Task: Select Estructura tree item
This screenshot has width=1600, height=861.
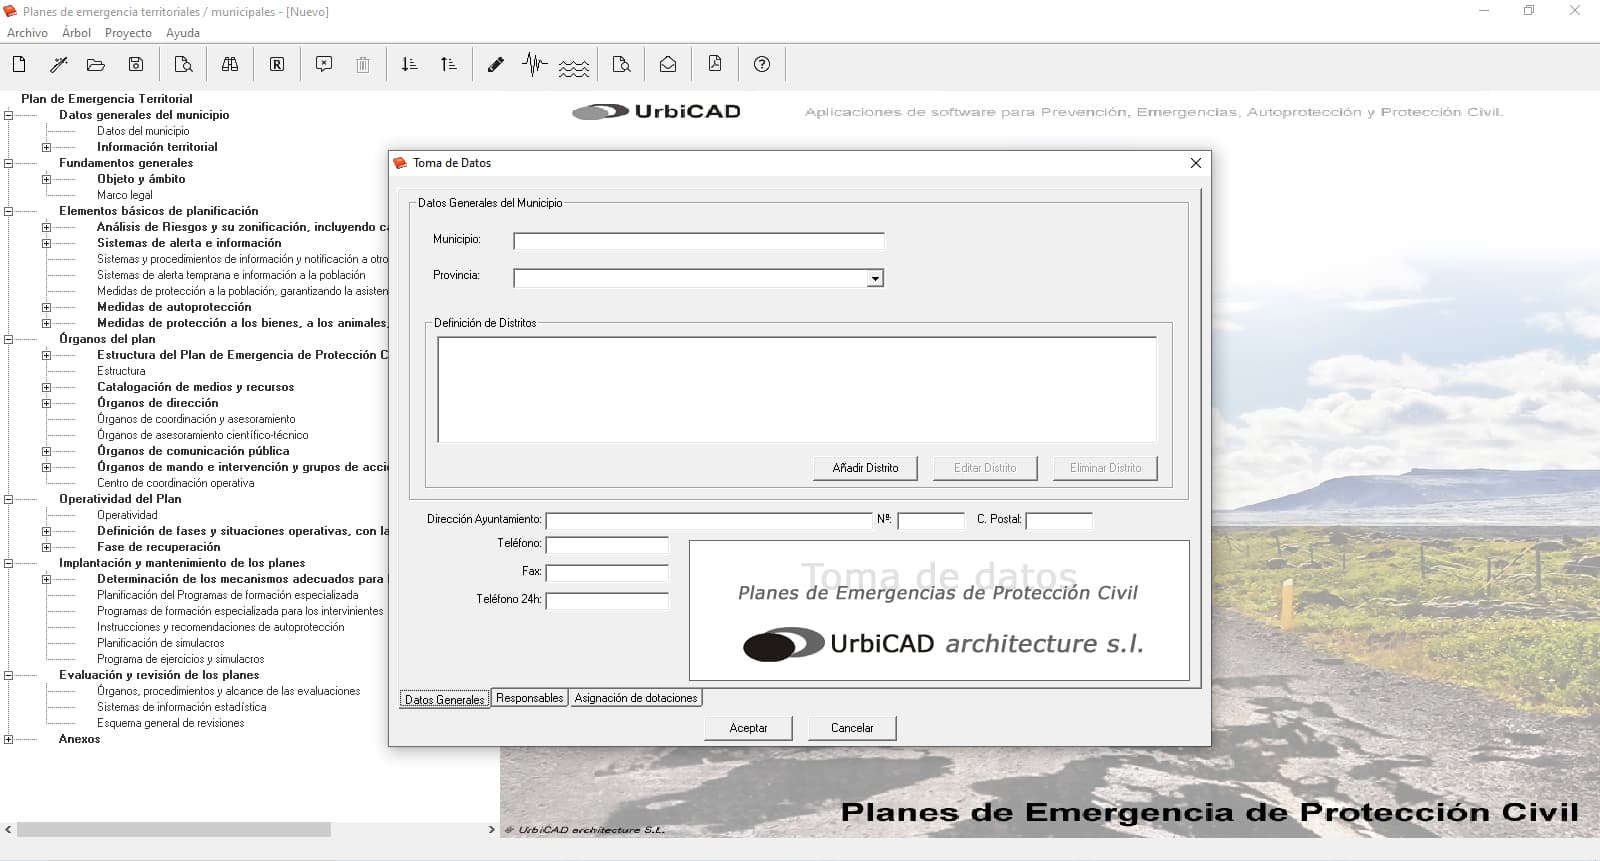Action: 121,371
